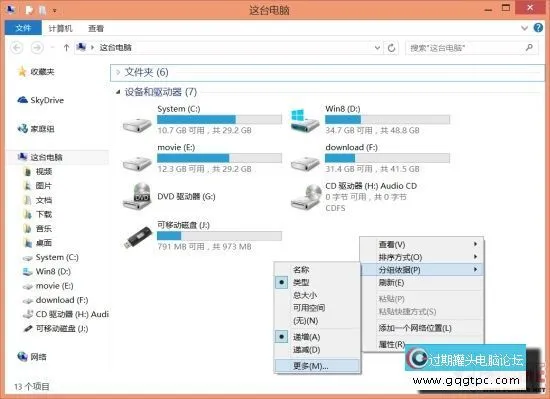
Task: Expand the 文件夹 (6) group
Action: [118, 72]
